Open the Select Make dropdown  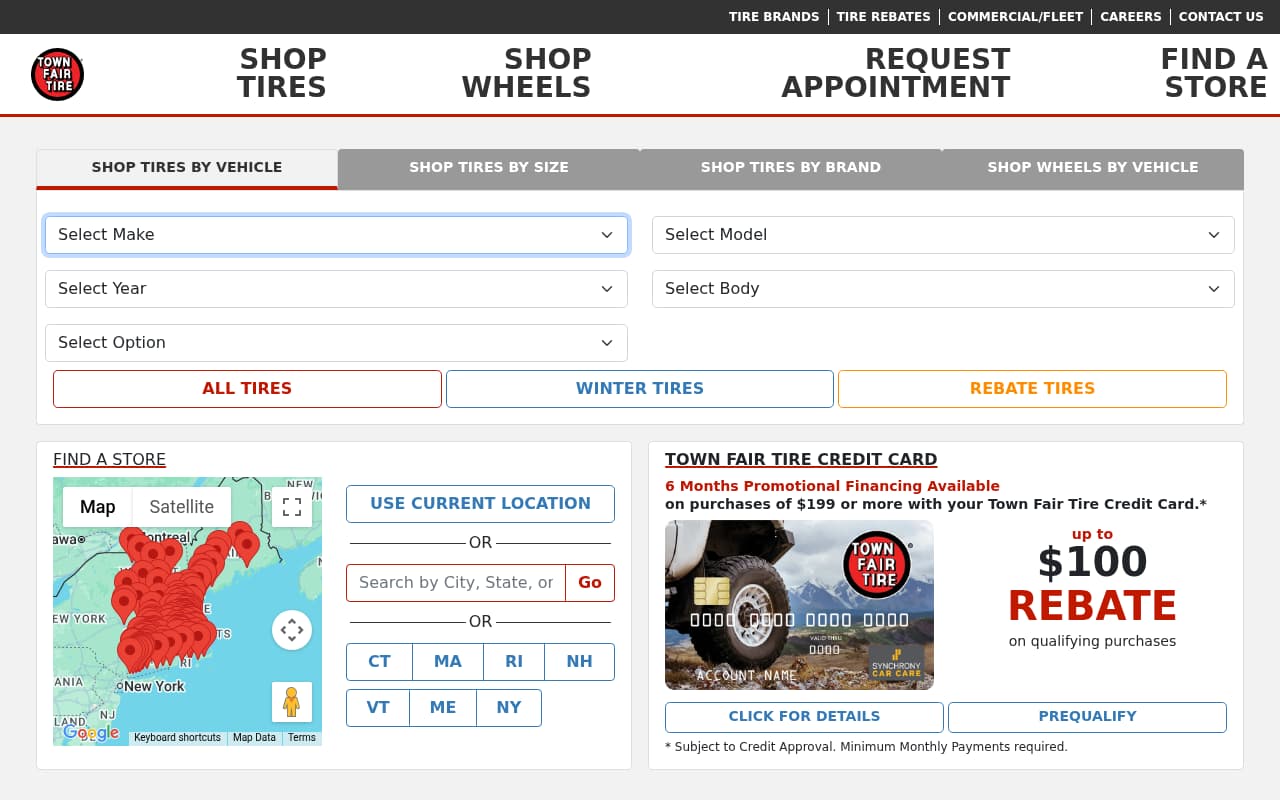pos(336,235)
